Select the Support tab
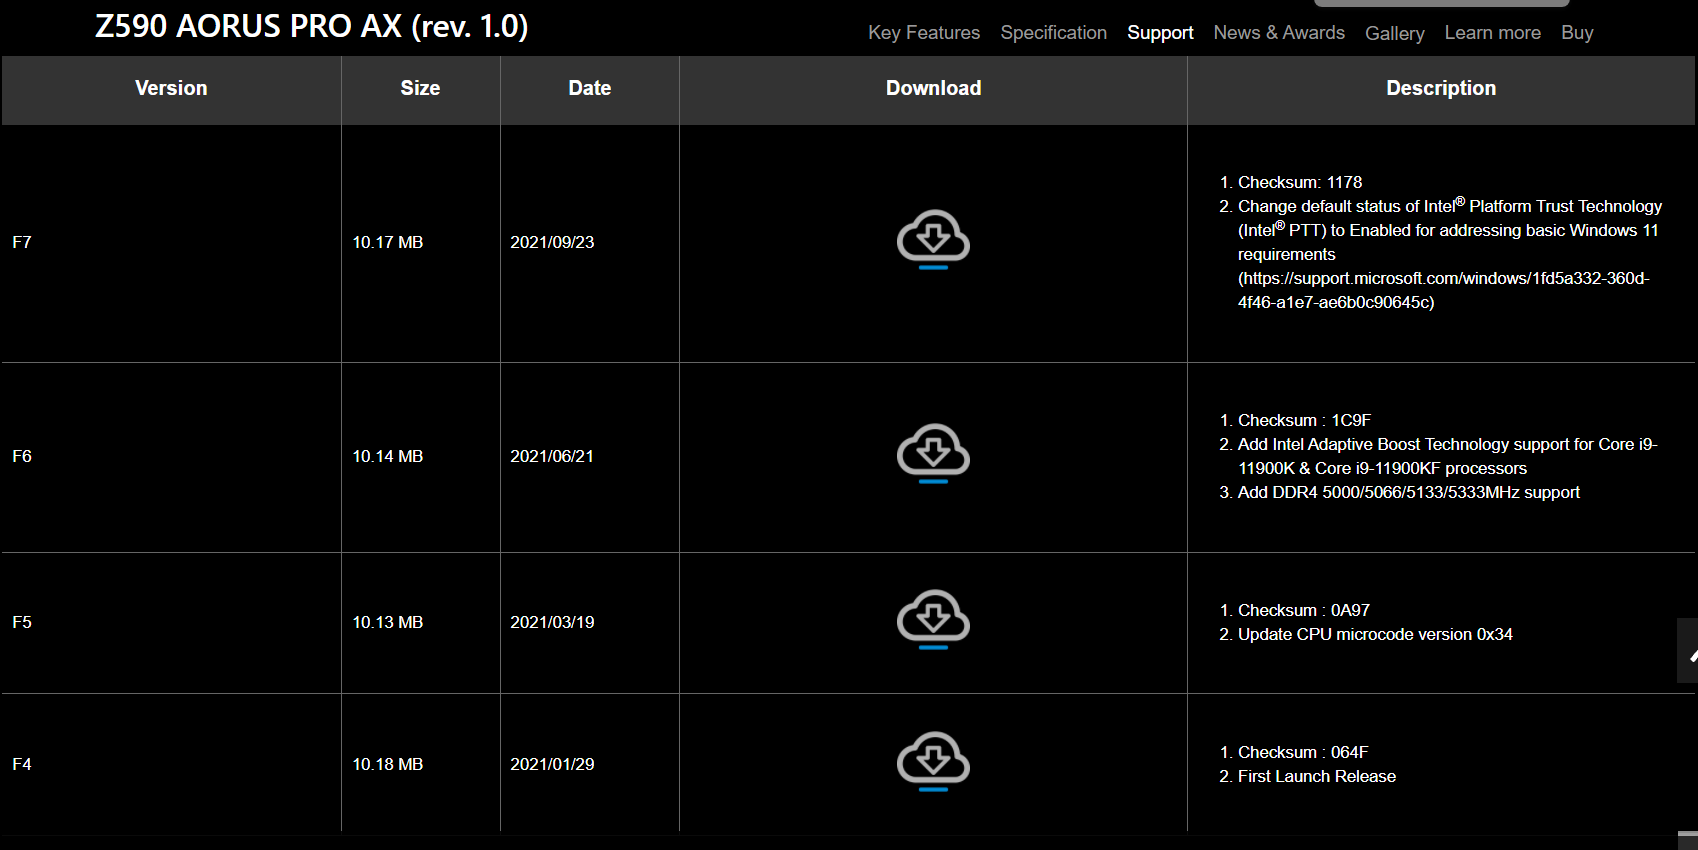This screenshot has height=850, width=1698. click(1160, 33)
